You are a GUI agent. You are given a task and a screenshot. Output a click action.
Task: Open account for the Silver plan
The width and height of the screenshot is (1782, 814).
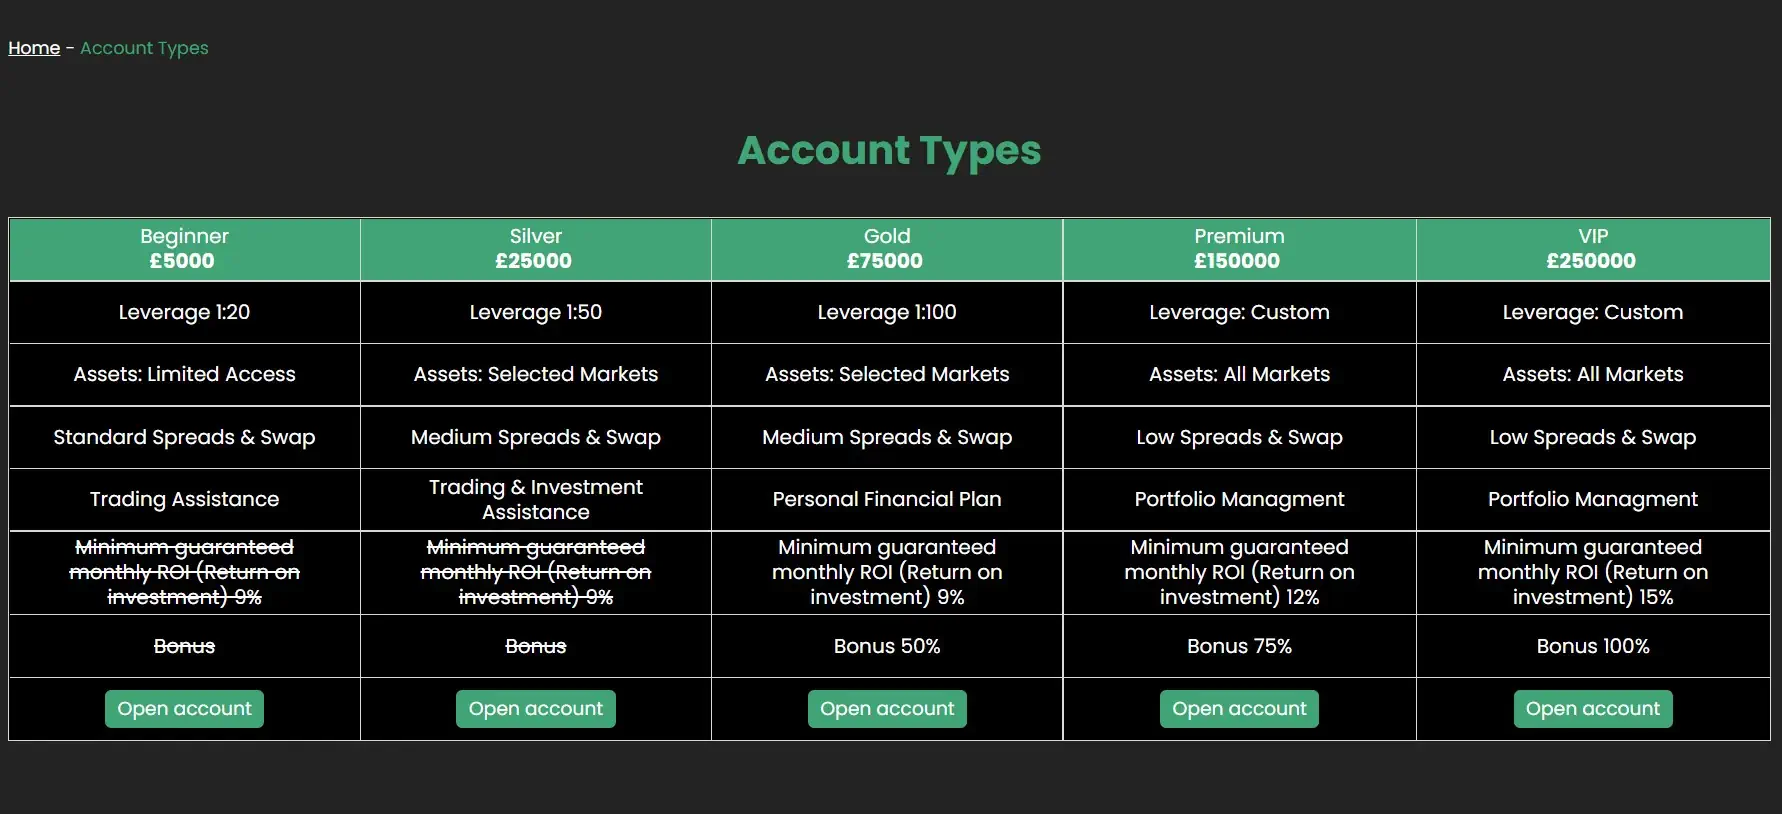pos(536,709)
